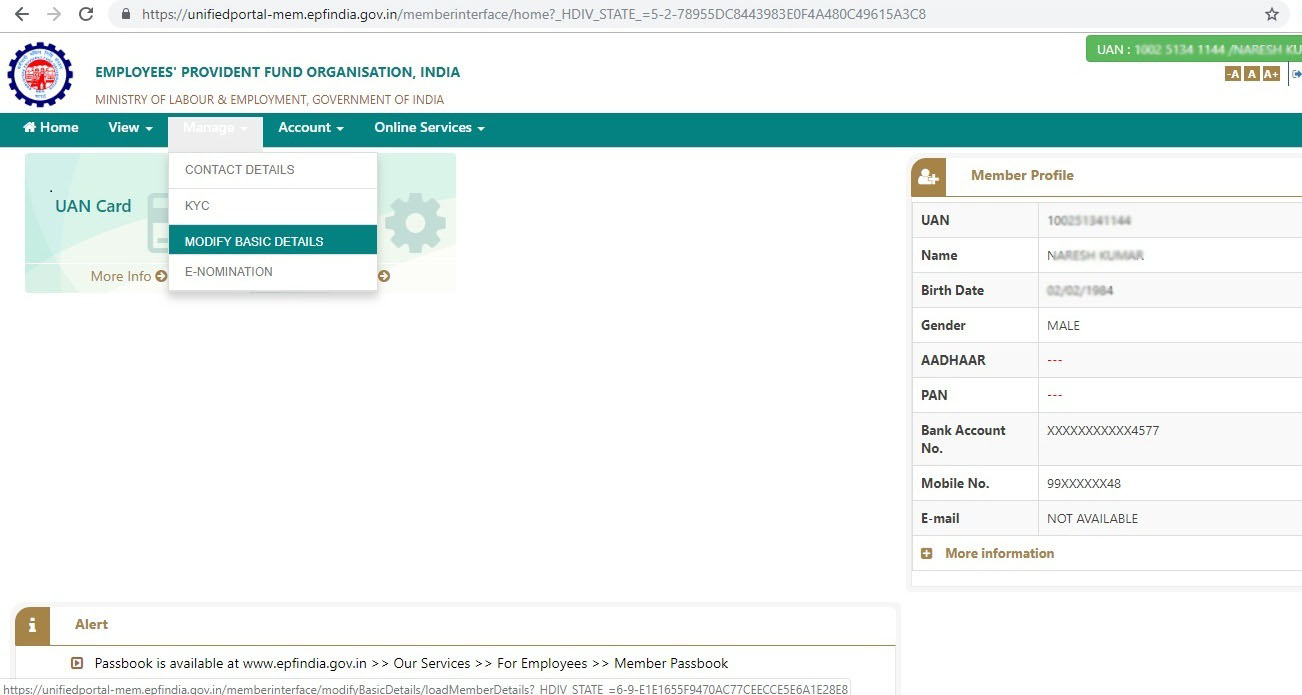Image resolution: width=1302 pixels, height=695 pixels.
Task: Select CONTACT DETAILS from Manage menu
Action: [273, 170]
